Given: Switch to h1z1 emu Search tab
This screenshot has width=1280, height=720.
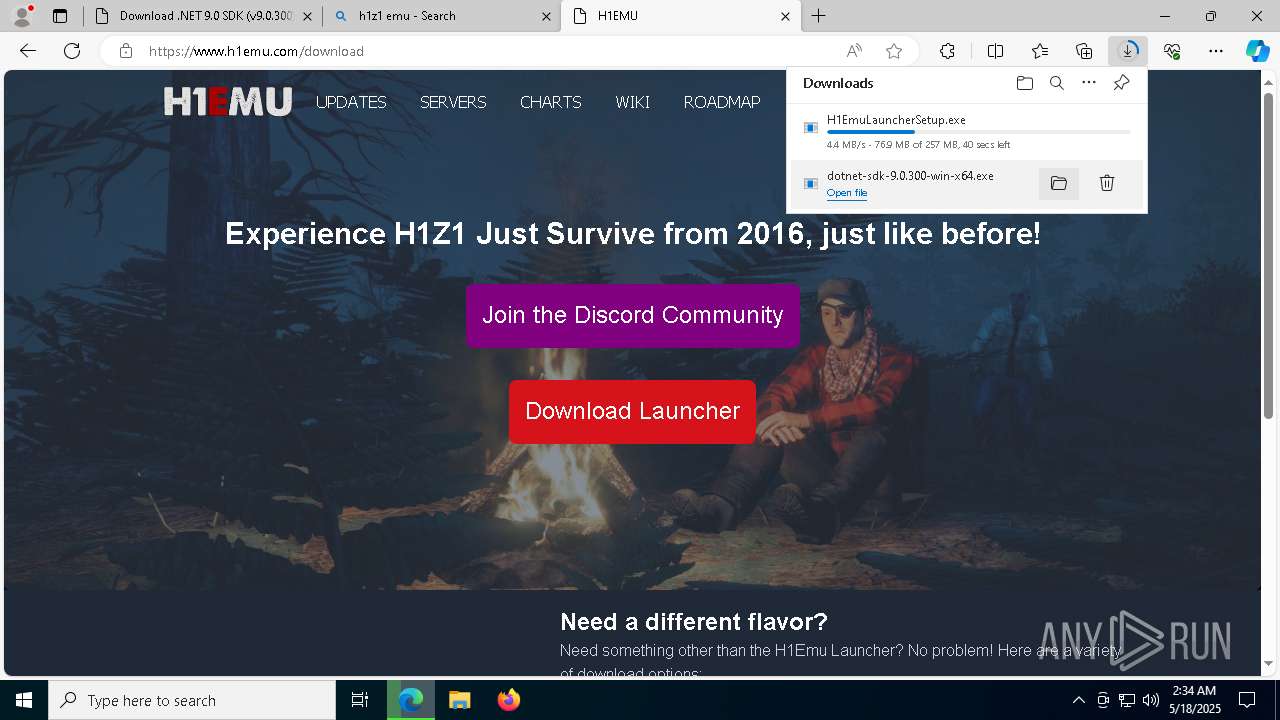Looking at the screenshot, I should [442, 16].
